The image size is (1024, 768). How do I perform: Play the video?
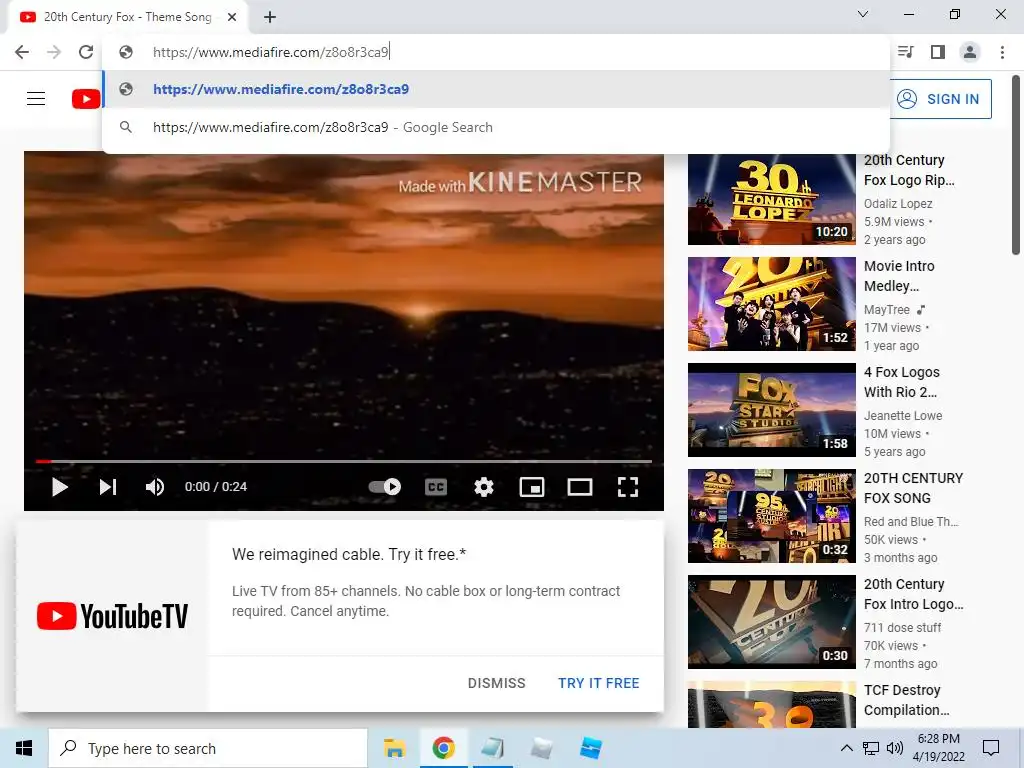coord(59,487)
